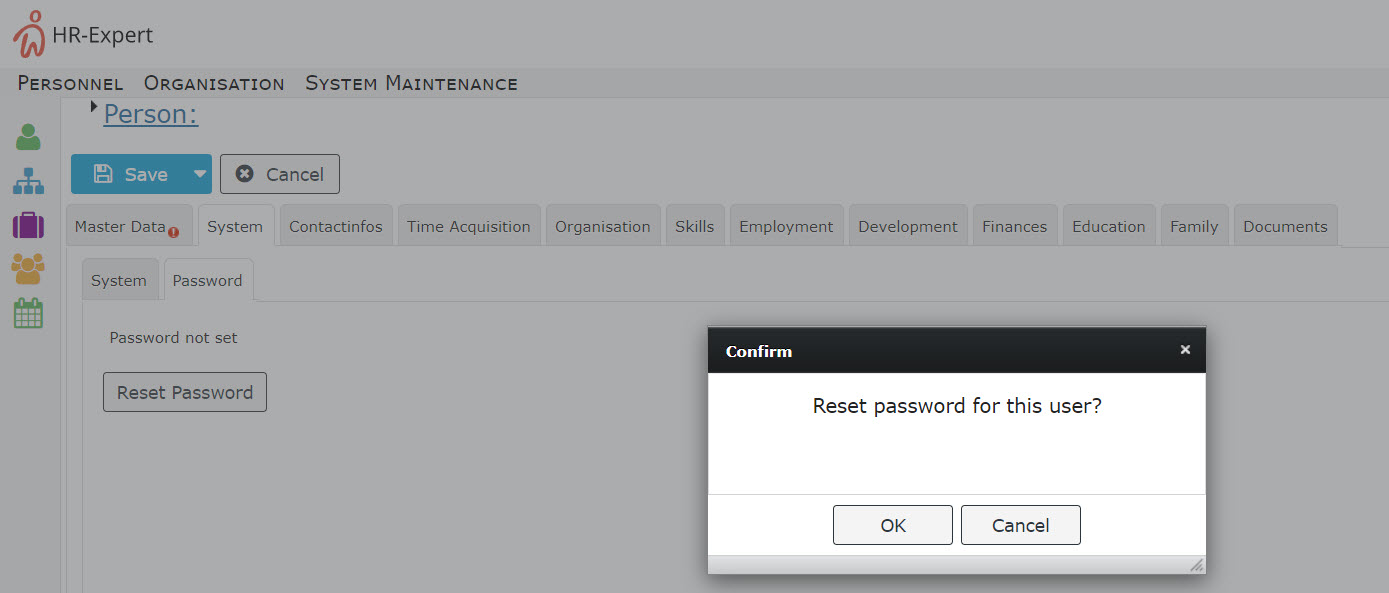Open the Personnel menu
The width and height of the screenshot is (1389, 593).
point(70,84)
